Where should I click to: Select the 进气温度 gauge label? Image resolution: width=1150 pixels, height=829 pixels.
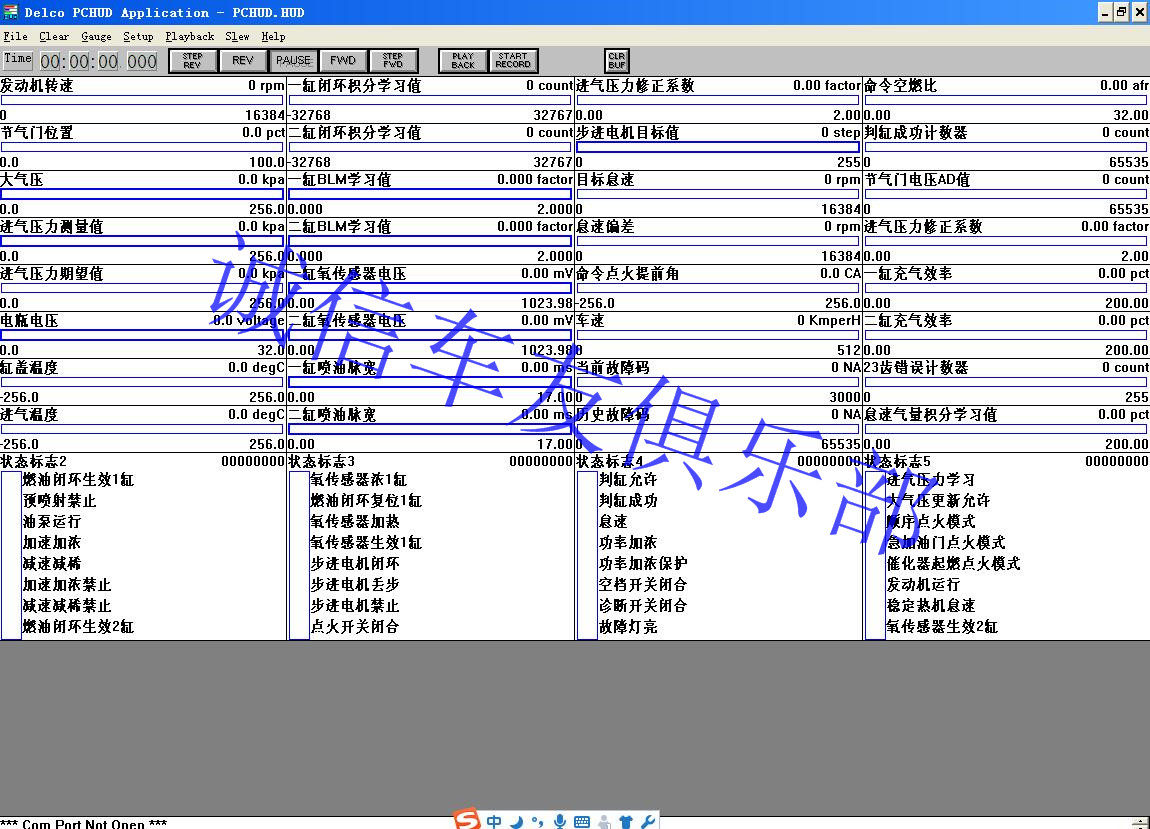click(29, 414)
